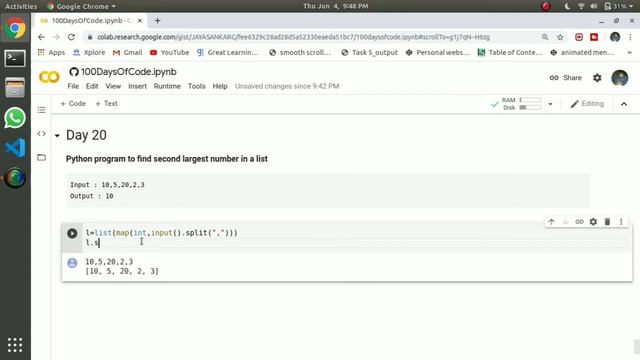The image size is (640, 360).
Task: Open Gmail bookmark
Action: pos(127,52)
